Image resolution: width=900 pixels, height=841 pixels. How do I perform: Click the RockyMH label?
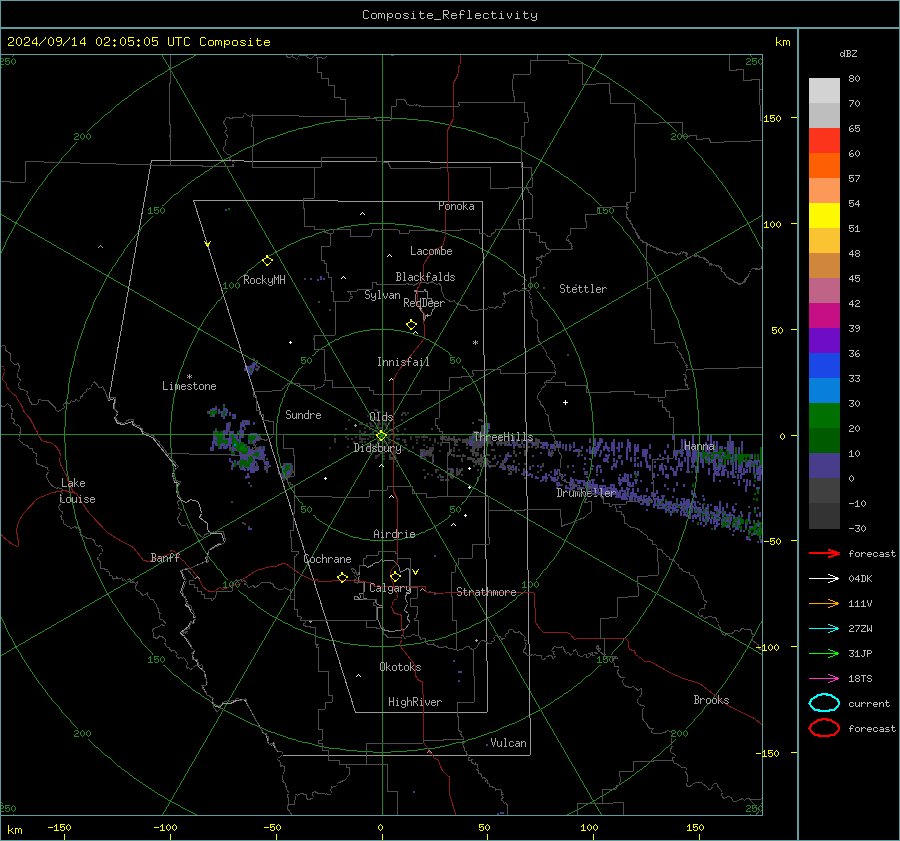(264, 280)
